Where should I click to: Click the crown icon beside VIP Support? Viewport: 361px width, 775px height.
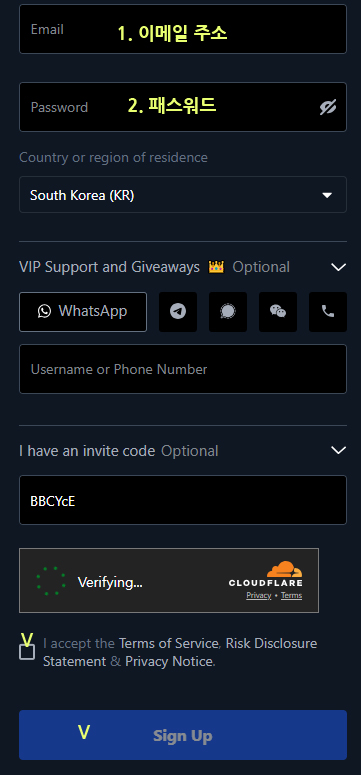tap(216, 267)
